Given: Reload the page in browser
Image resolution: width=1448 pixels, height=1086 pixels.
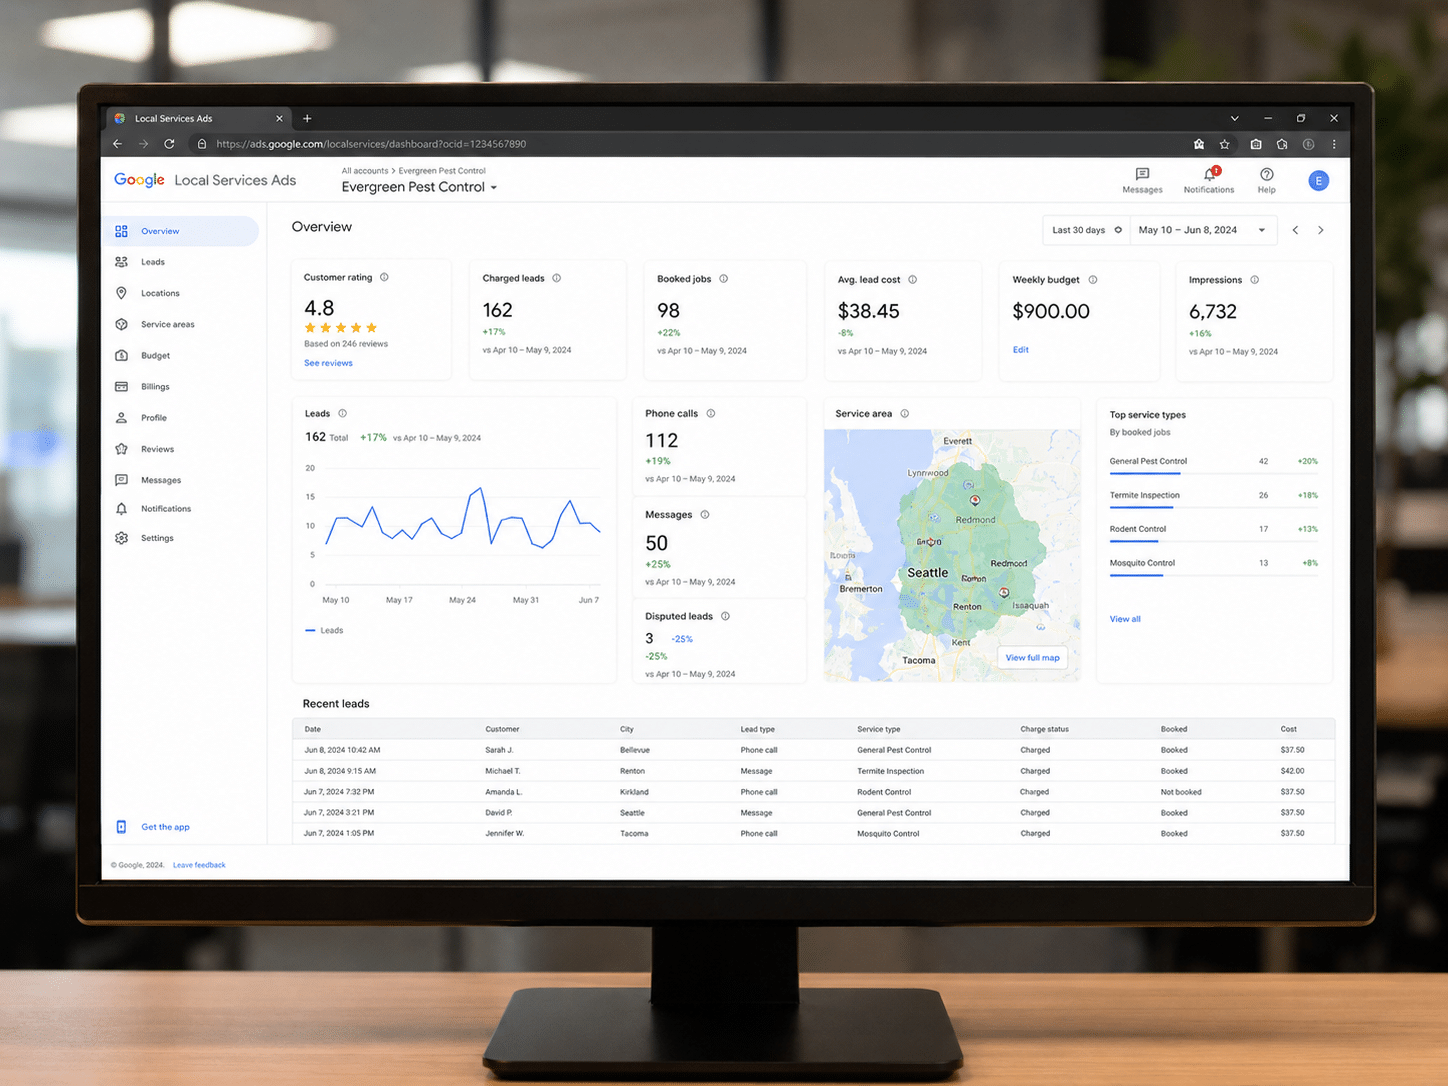Looking at the screenshot, I should (170, 144).
